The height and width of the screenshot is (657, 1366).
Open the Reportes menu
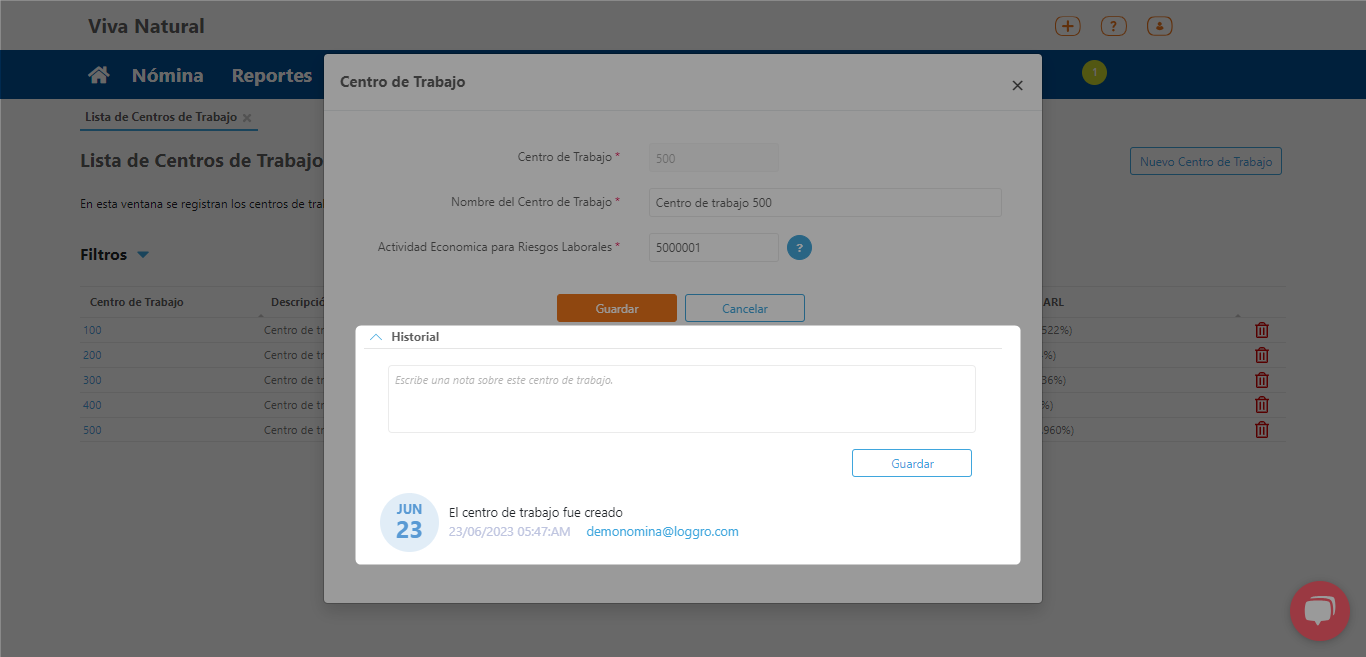[272, 75]
